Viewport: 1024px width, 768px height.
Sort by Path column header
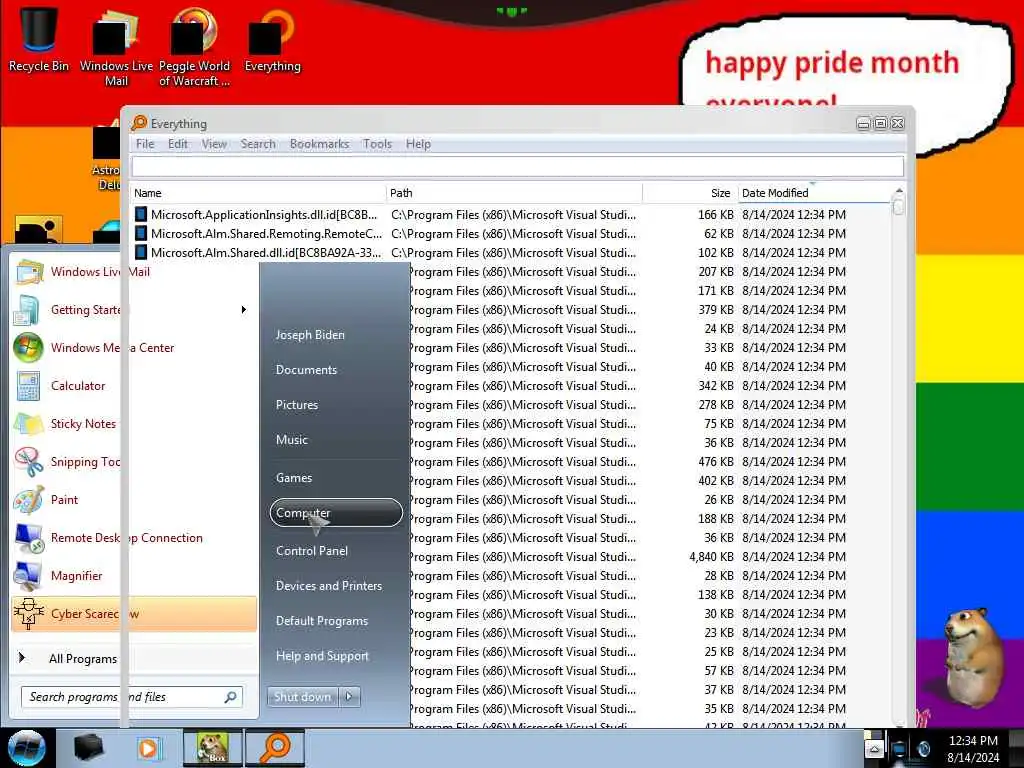[x=515, y=193]
